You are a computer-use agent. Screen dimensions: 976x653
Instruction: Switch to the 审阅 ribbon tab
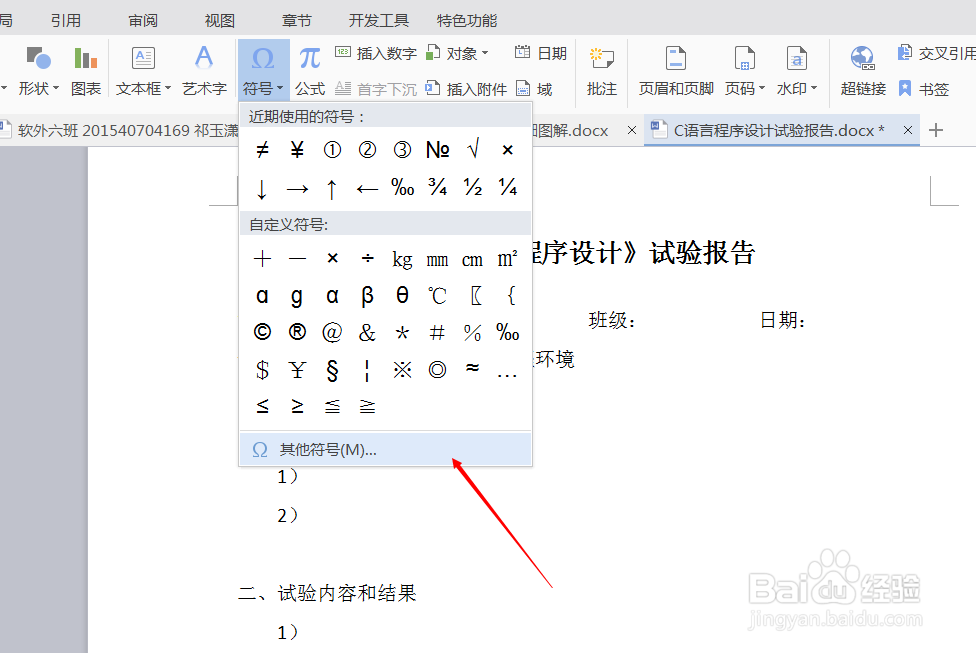[x=141, y=19]
